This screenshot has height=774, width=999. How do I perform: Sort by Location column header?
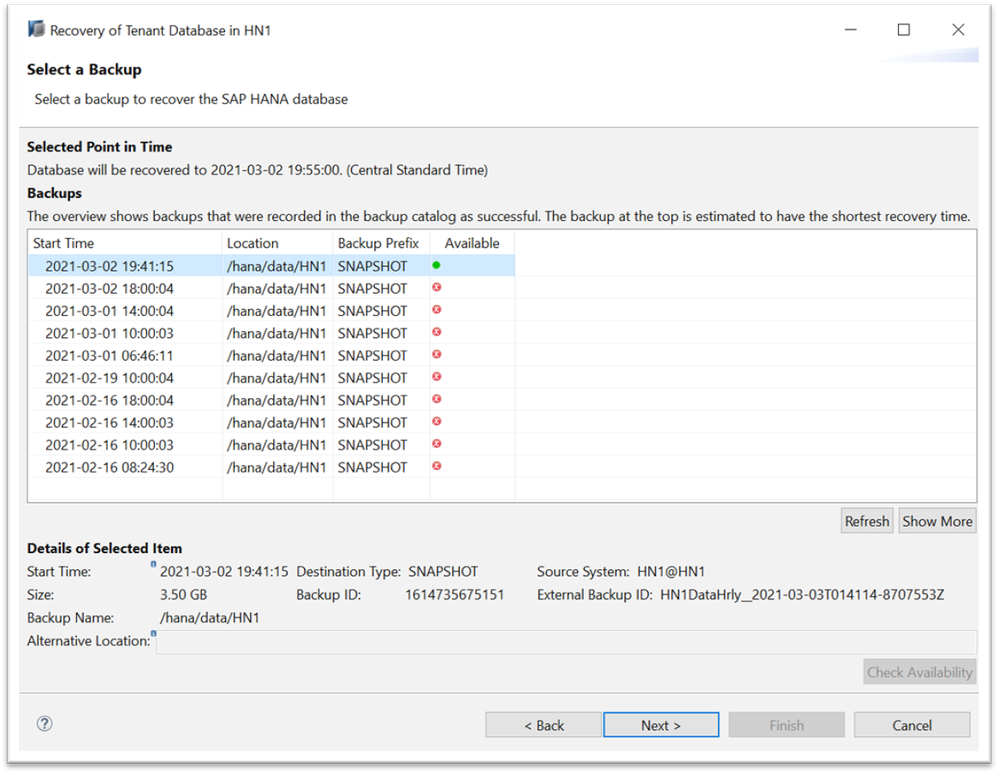click(x=277, y=243)
